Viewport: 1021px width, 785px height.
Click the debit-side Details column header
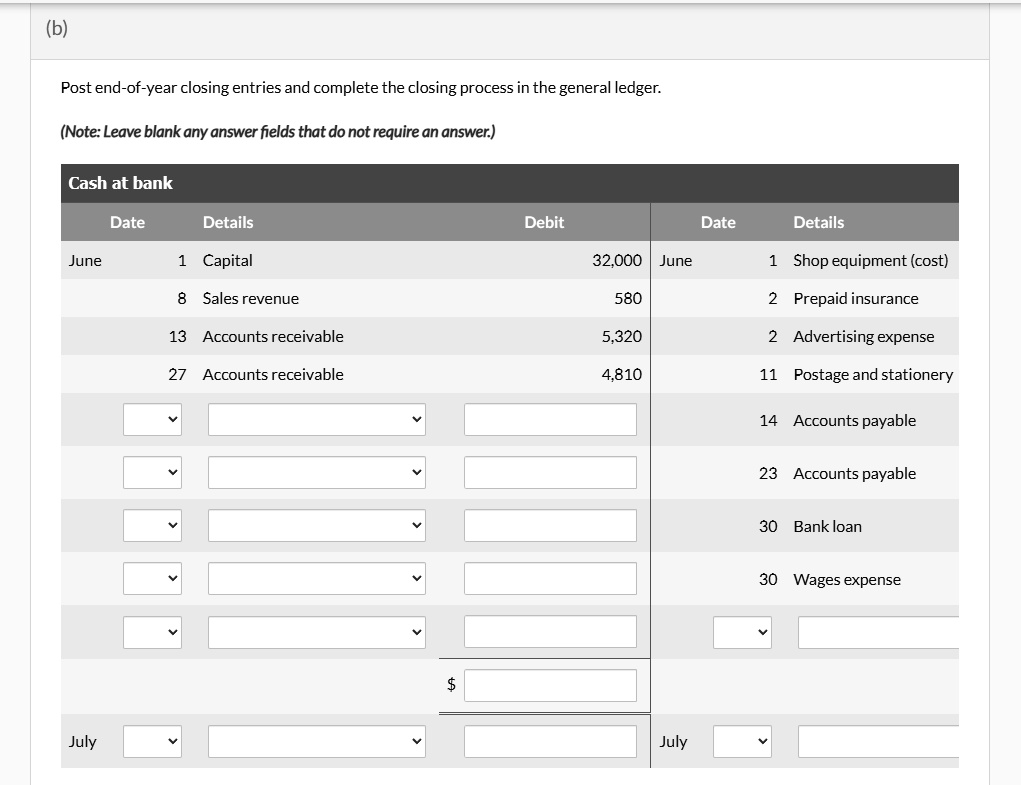[228, 222]
